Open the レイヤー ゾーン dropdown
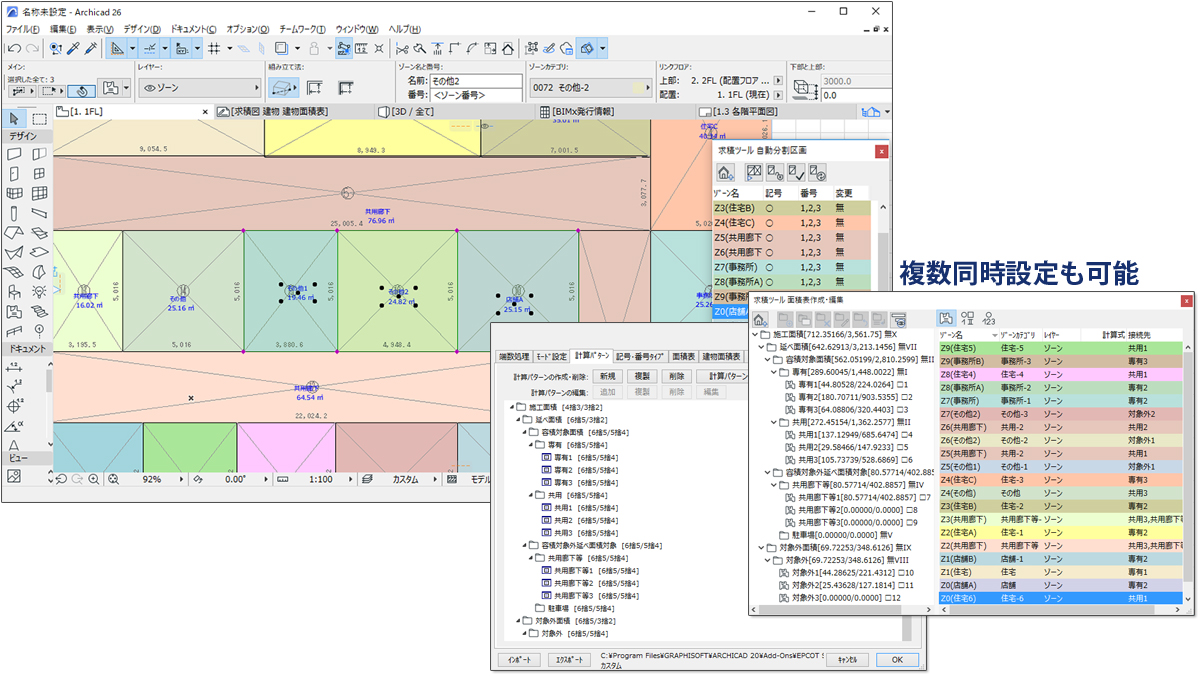 tap(198, 88)
